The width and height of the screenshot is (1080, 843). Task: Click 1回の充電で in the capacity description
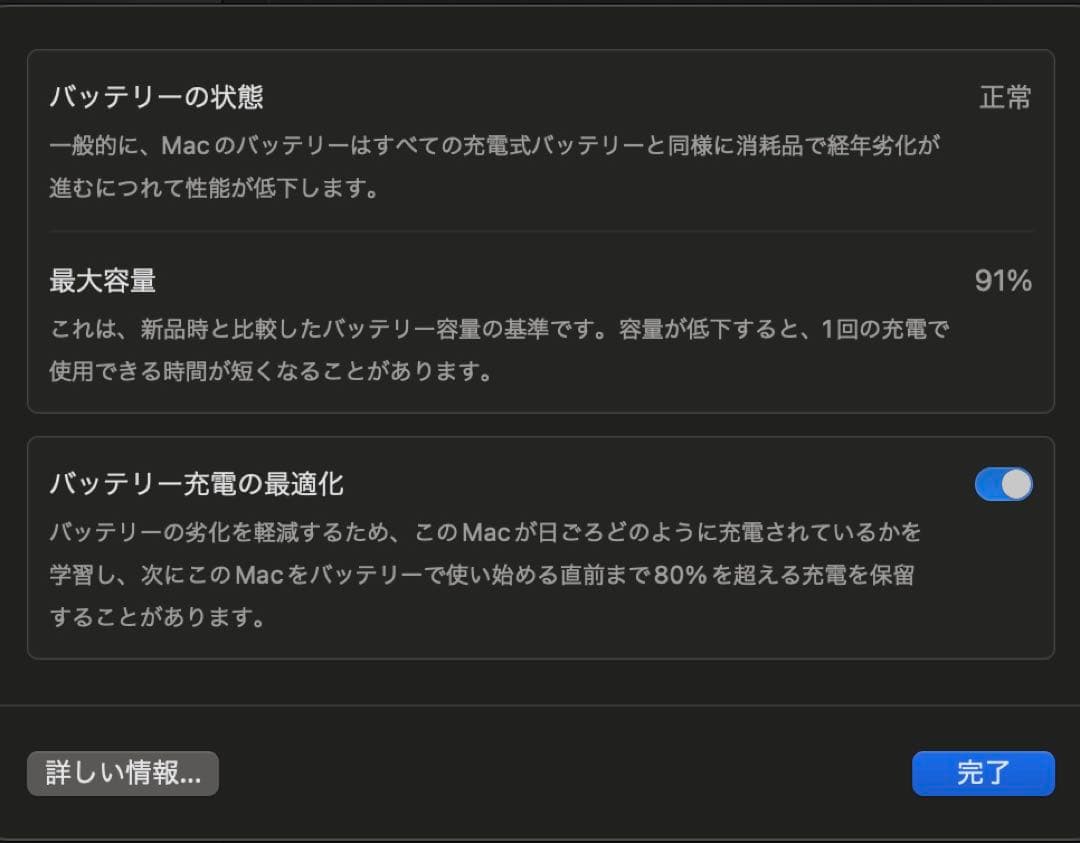(x=885, y=329)
